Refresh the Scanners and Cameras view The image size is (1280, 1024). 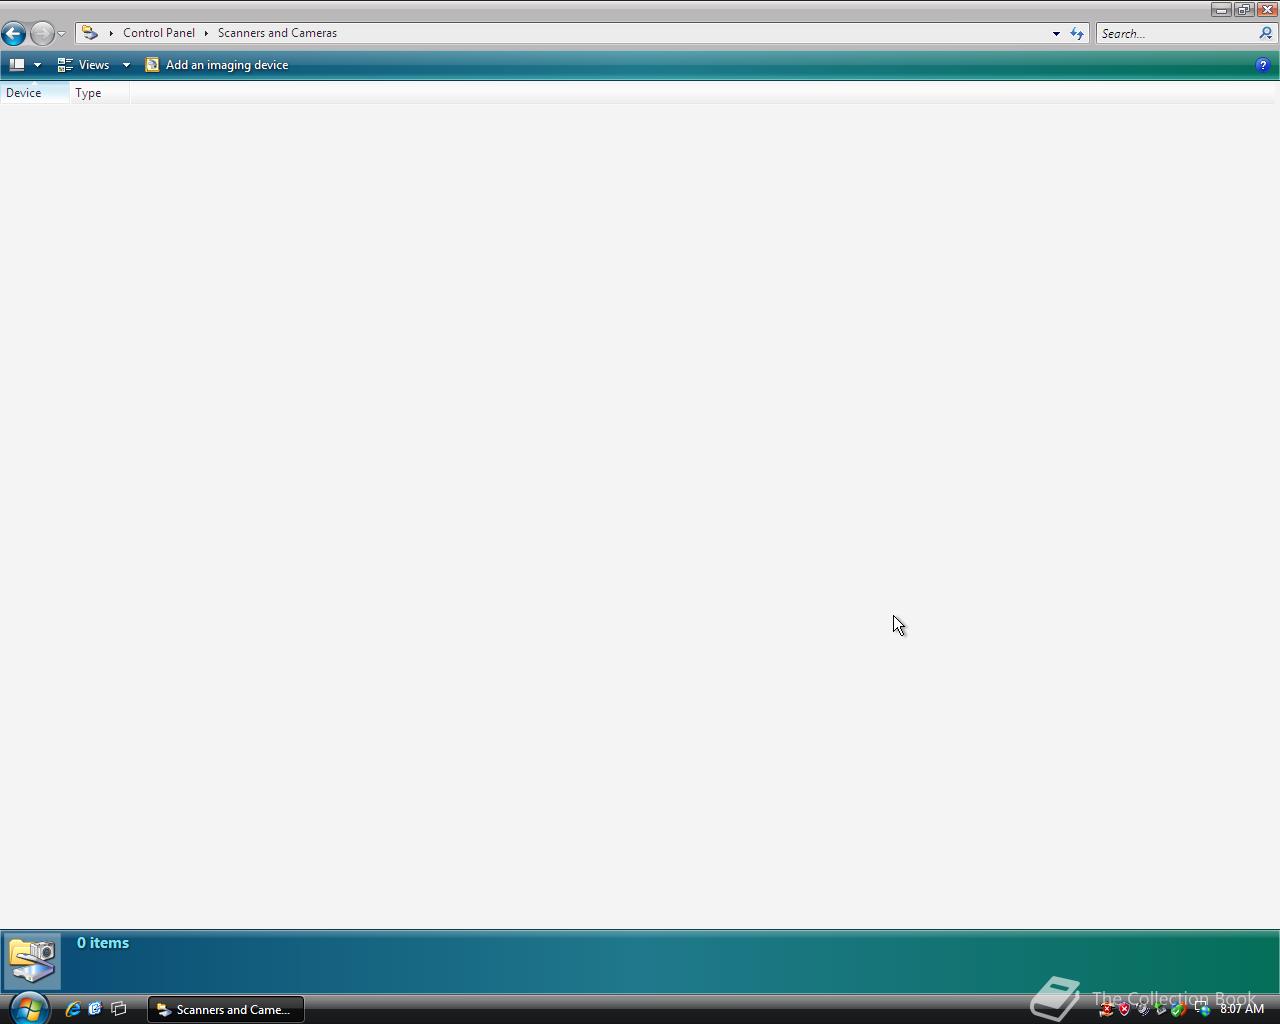1077,33
